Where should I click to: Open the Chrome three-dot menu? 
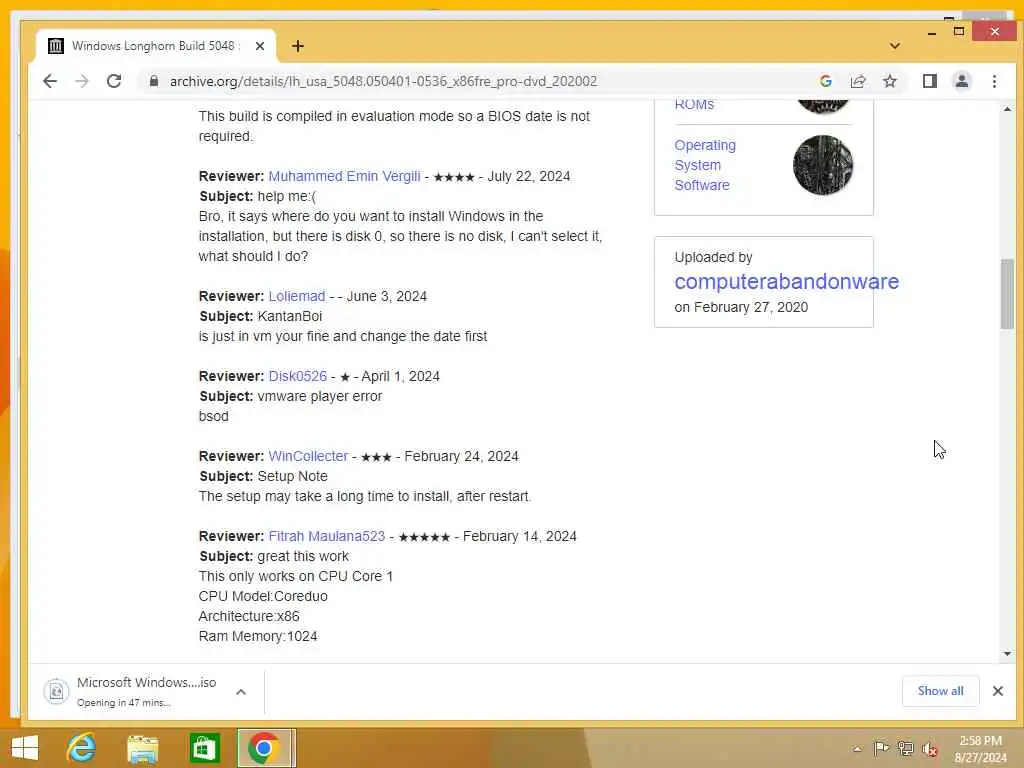pos(994,81)
